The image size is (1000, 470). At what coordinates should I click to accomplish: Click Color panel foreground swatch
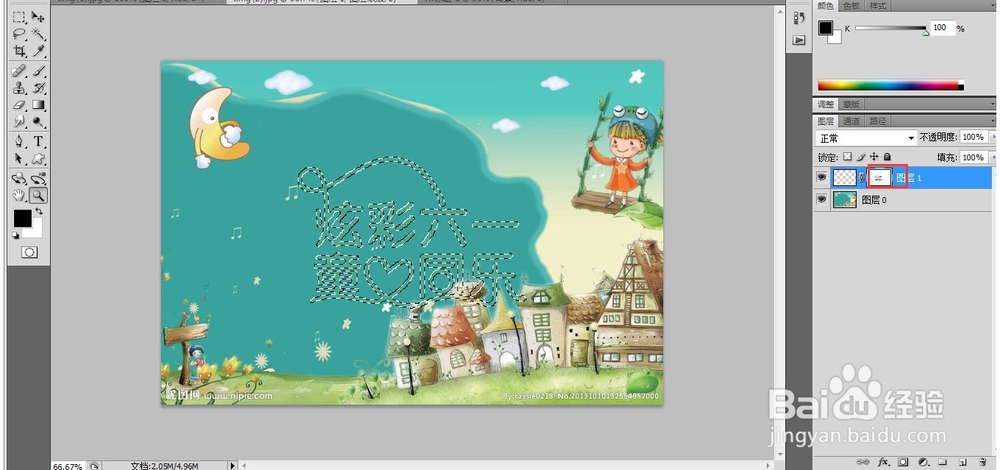point(826,28)
